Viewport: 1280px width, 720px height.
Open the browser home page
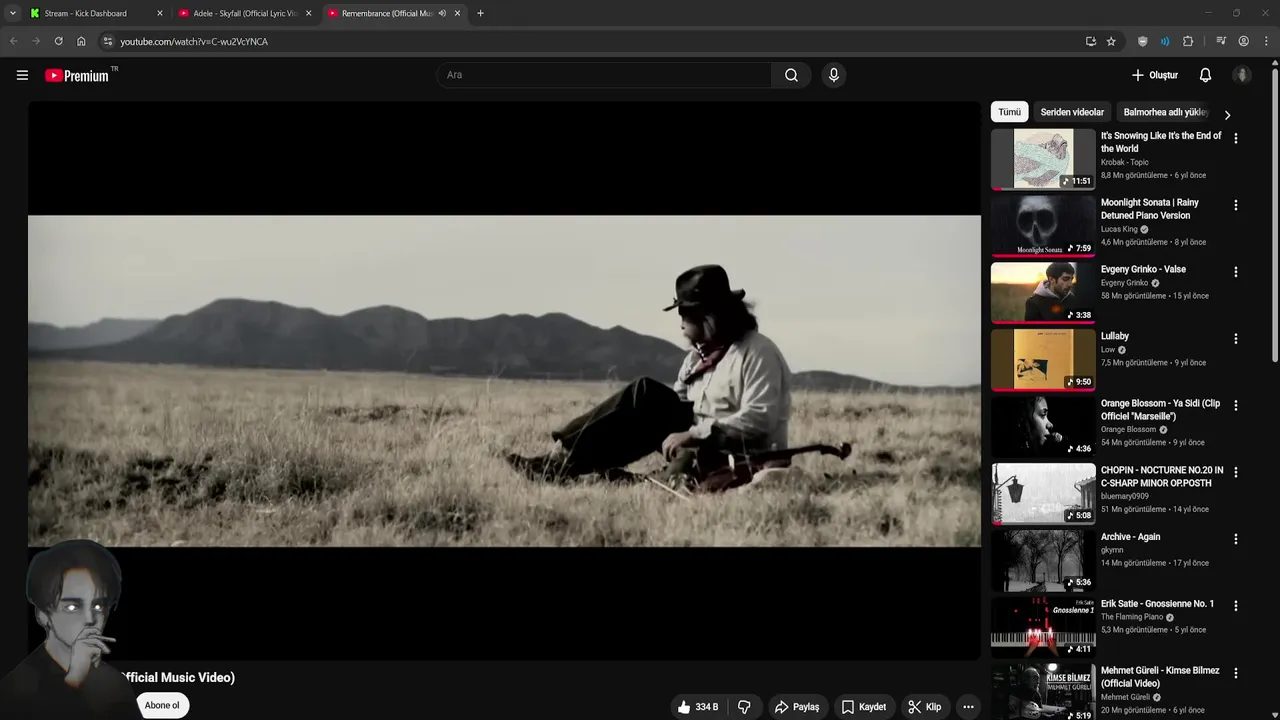point(81,41)
